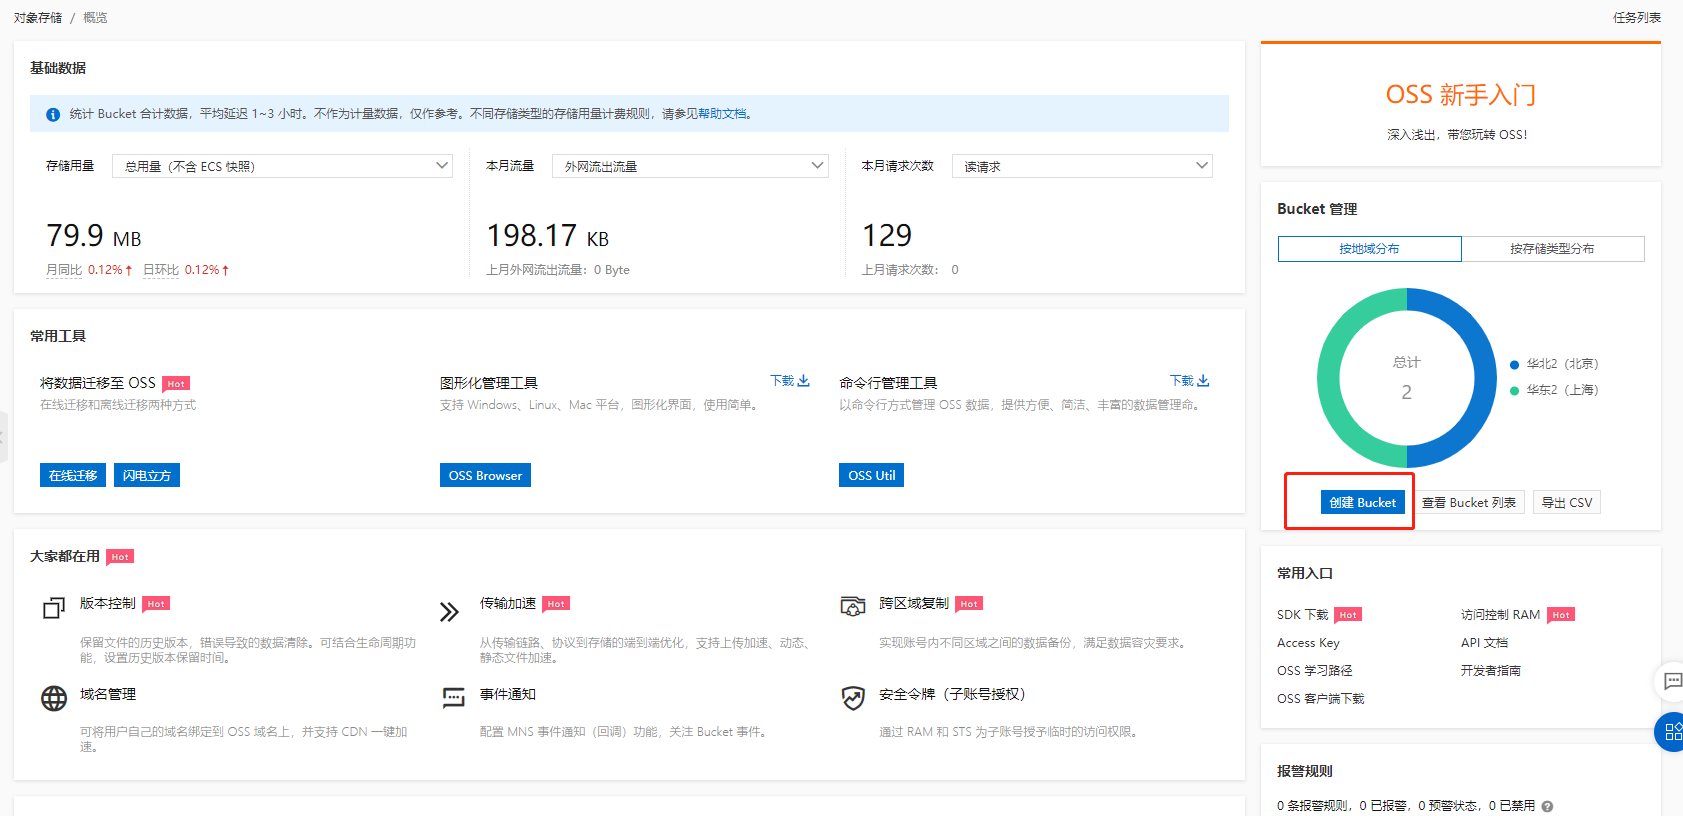Click the 下载 link for 图形化管理工具
This screenshot has height=816, width=1683.
pos(782,381)
